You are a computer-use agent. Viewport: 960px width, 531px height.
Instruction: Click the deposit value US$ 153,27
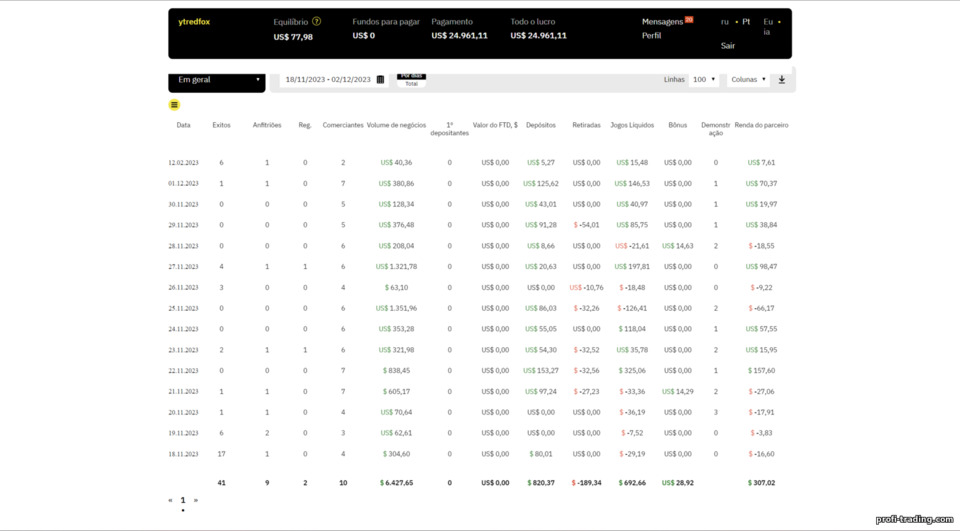click(x=541, y=371)
